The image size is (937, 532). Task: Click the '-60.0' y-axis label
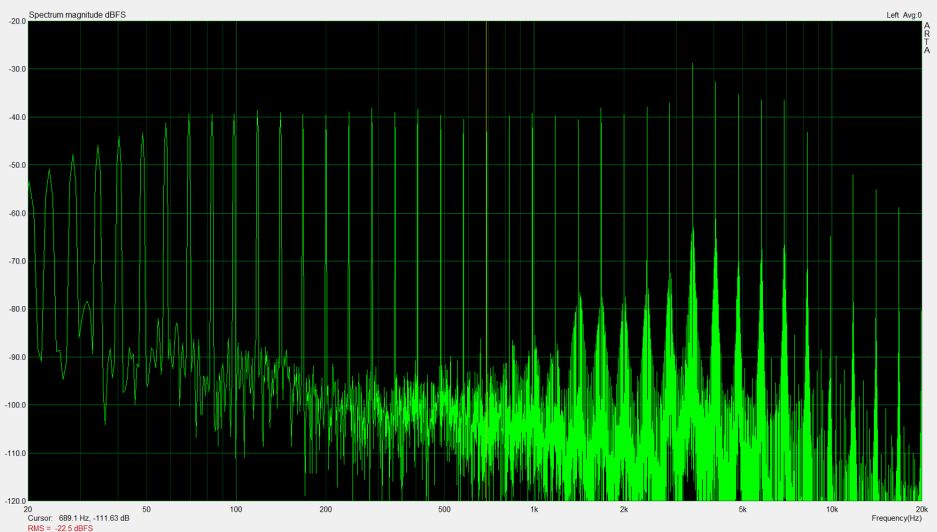coord(17,213)
